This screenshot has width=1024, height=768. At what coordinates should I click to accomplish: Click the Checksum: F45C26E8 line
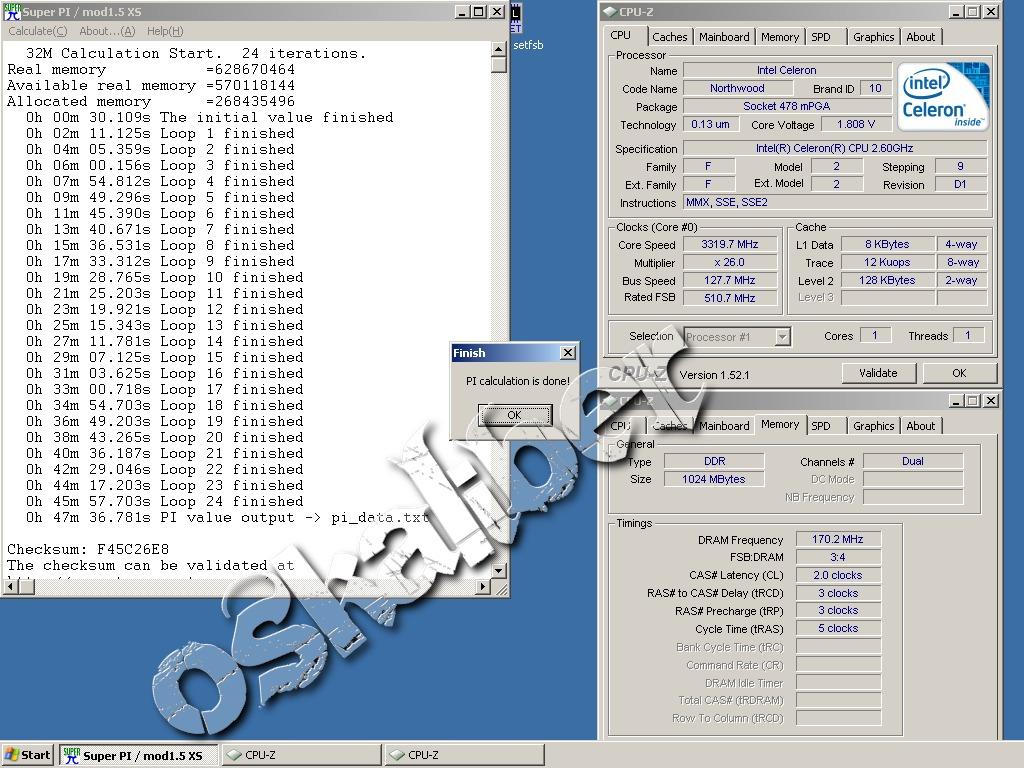(88, 549)
